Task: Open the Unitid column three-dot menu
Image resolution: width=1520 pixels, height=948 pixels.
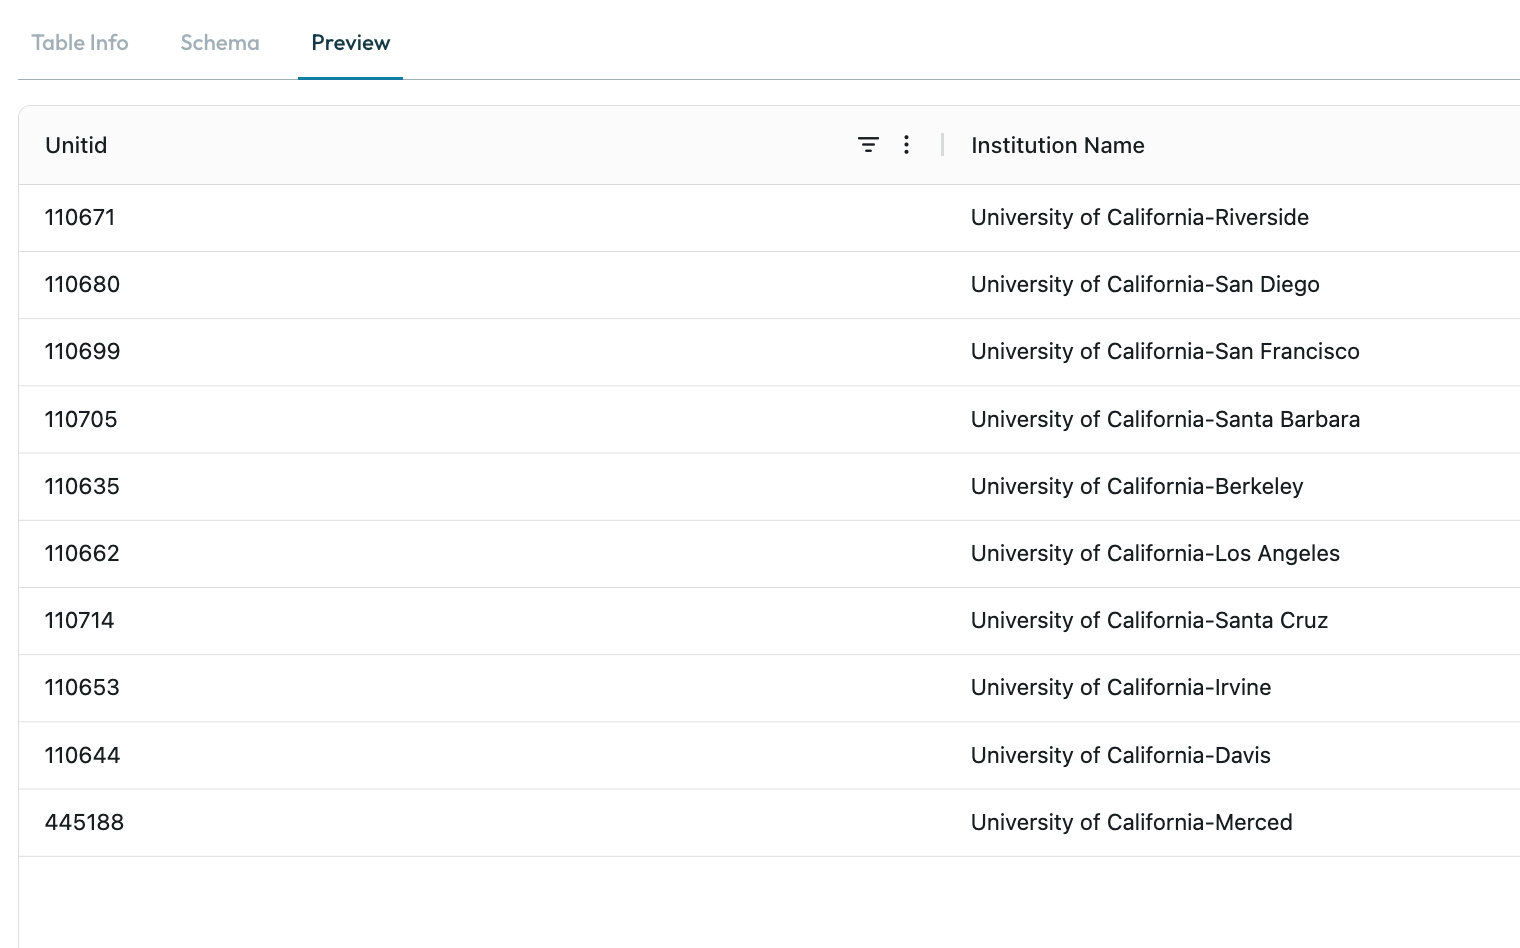Action: [906, 145]
